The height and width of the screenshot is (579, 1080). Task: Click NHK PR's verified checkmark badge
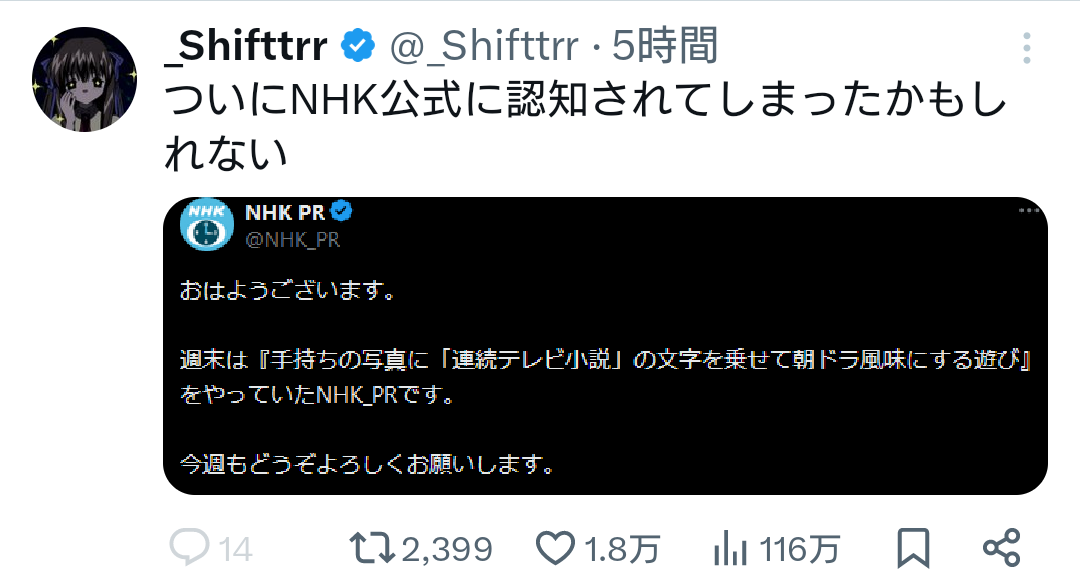pyautogui.click(x=342, y=212)
